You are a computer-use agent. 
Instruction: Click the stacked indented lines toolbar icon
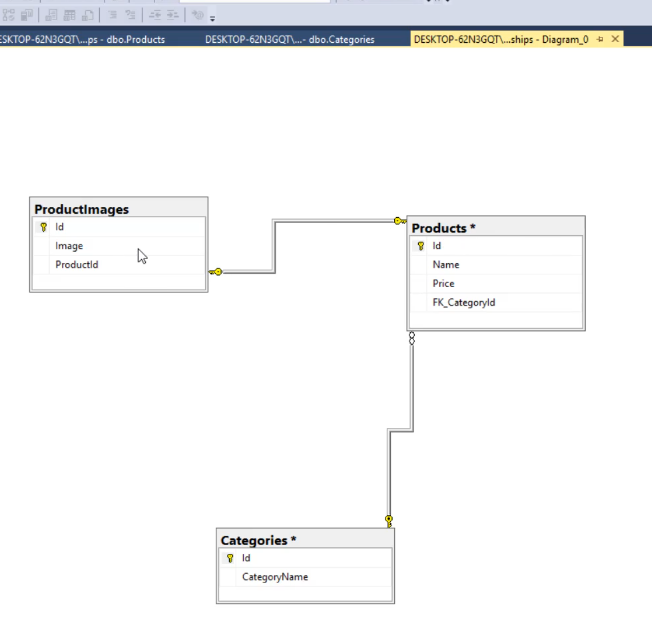tap(112, 15)
